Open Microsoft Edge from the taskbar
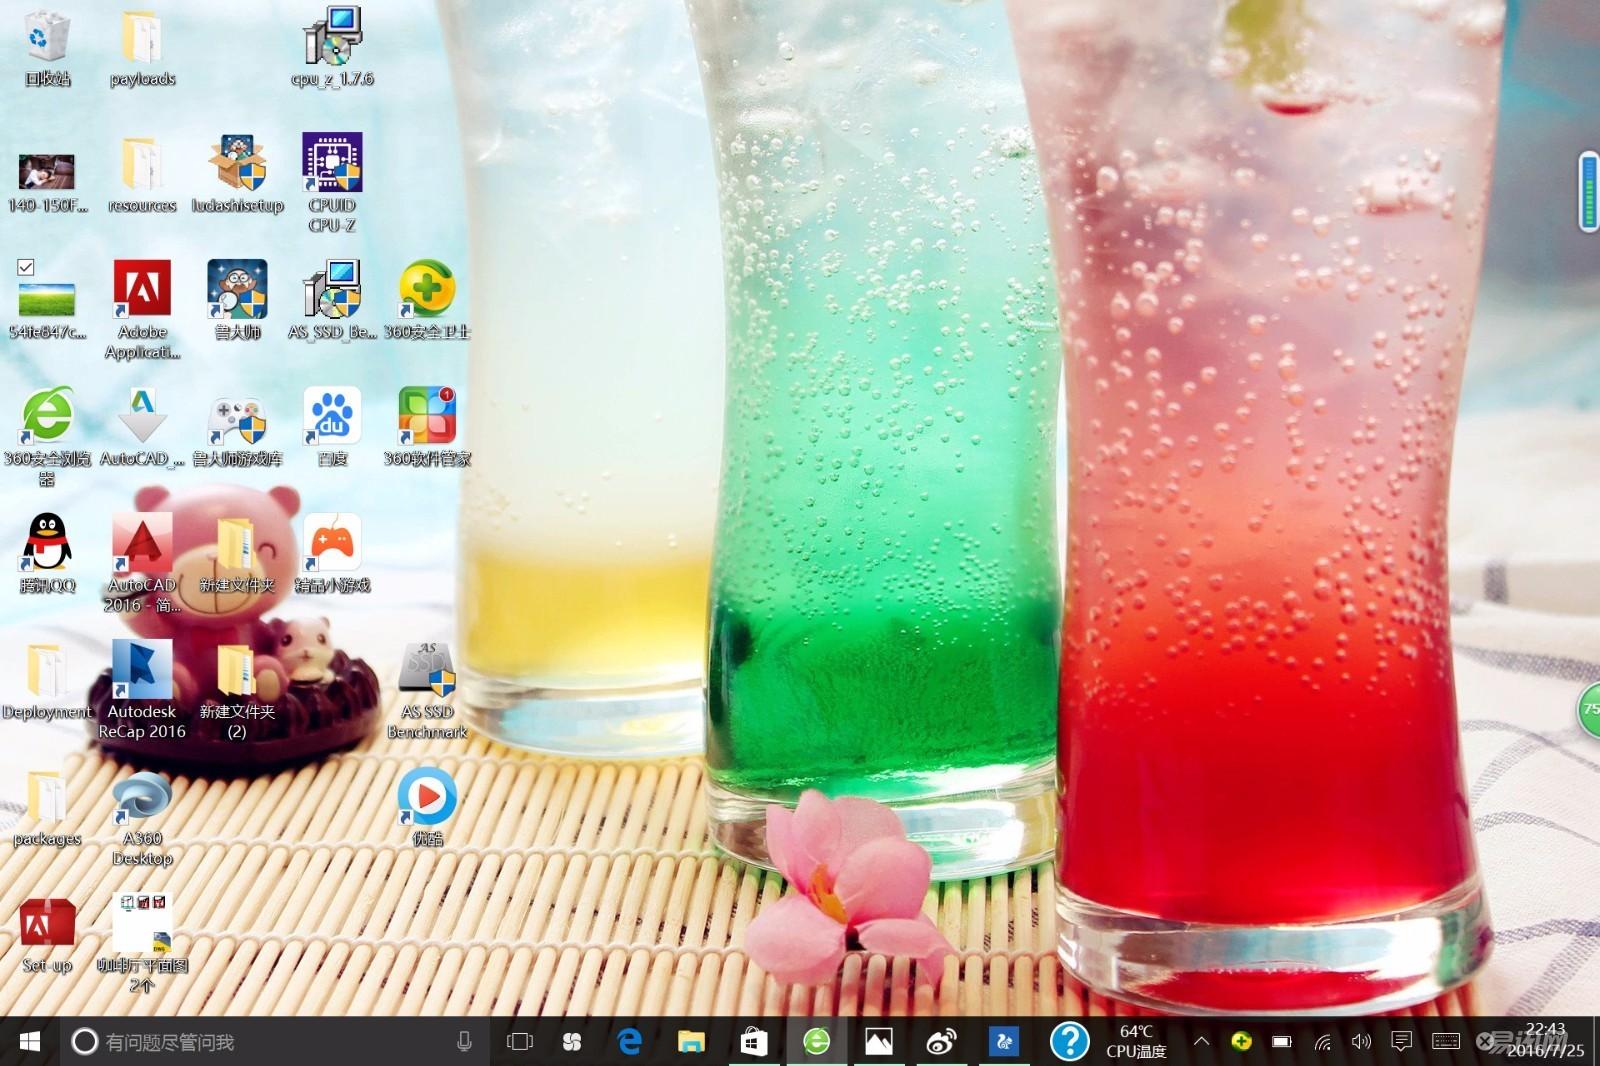The height and width of the screenshot is (1066, 1600). [630, 1042]
